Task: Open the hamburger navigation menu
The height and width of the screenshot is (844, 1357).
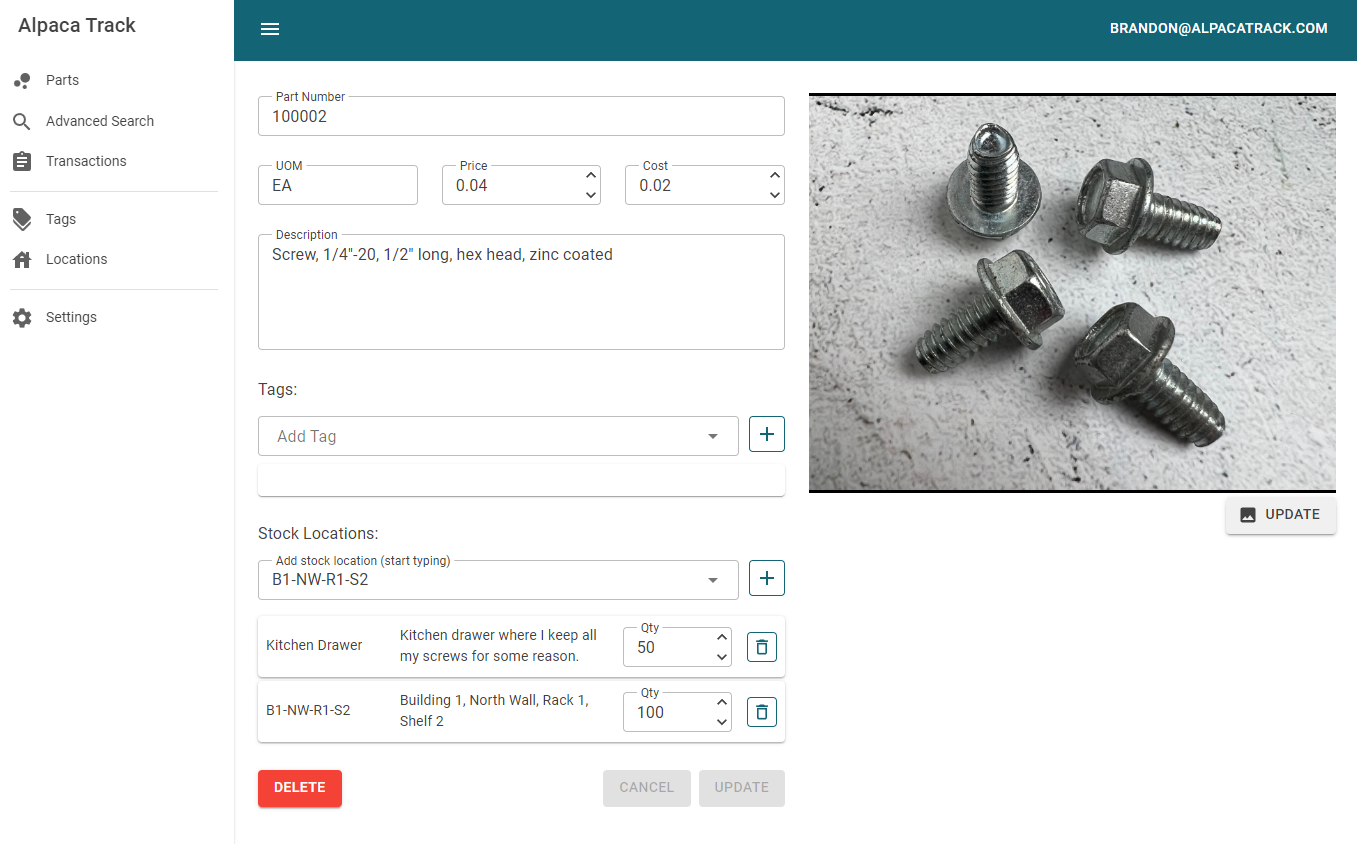Action: [270, 29]
